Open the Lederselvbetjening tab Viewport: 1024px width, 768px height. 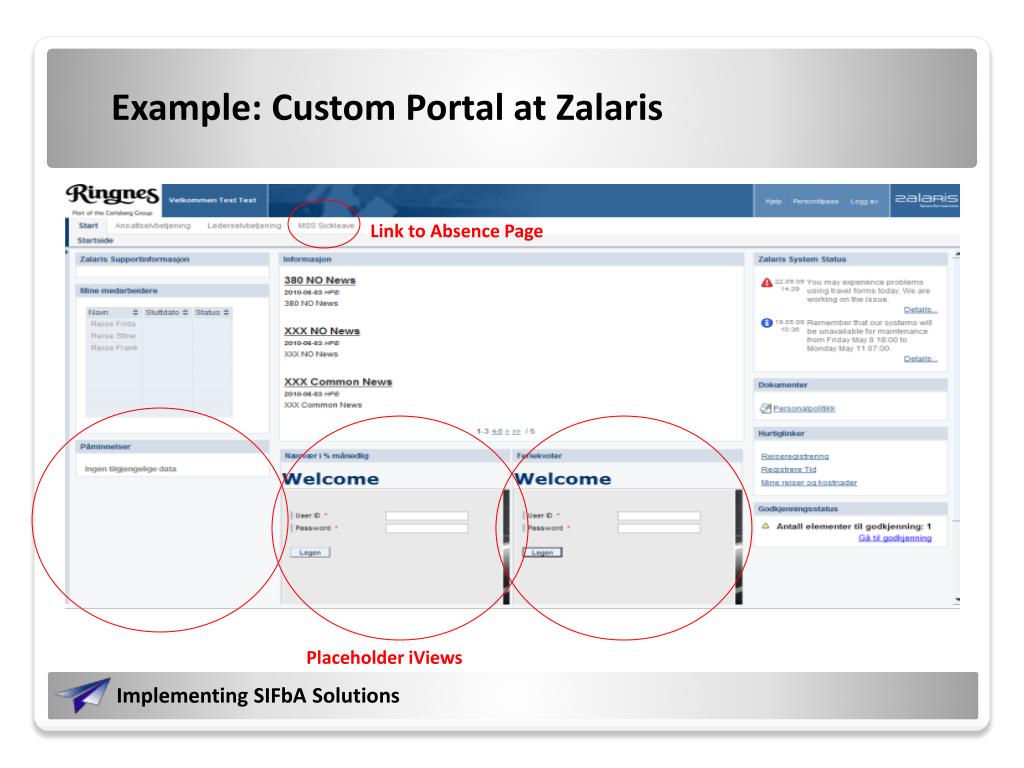click(244, 225)
